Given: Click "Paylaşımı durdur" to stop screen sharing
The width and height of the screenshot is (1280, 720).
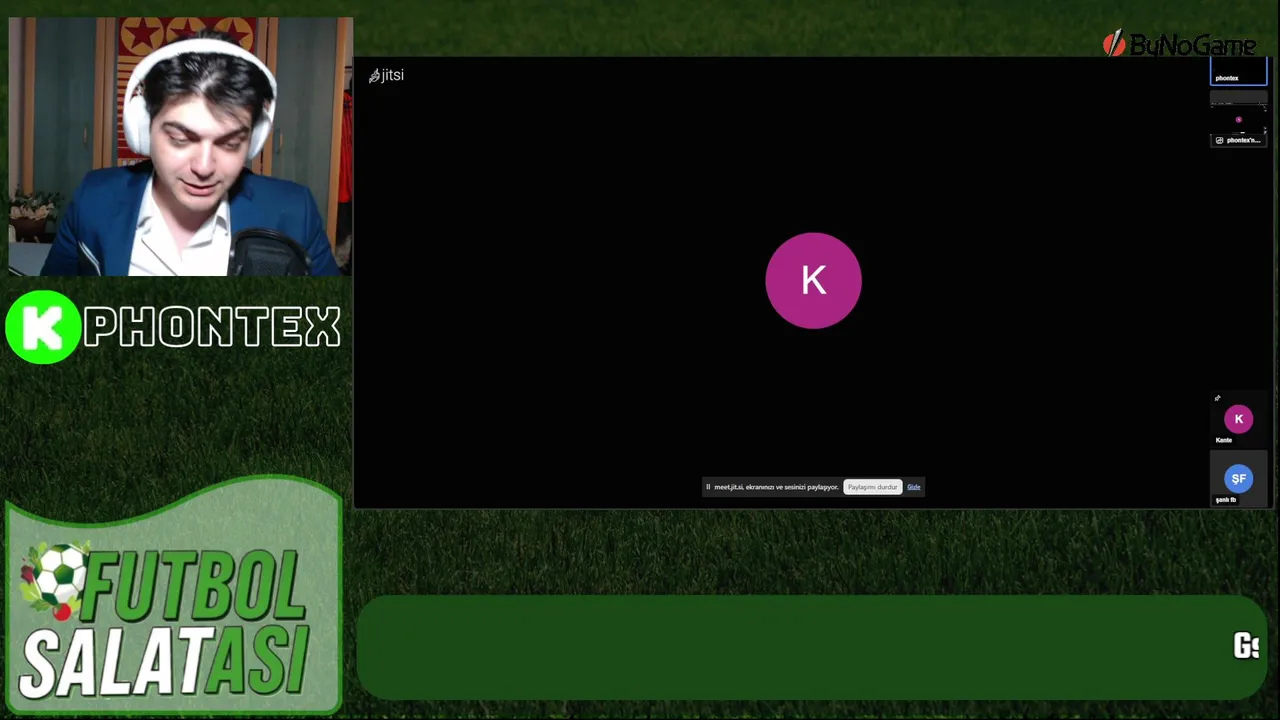Looking at the screenshot, I should pos(873,487).
